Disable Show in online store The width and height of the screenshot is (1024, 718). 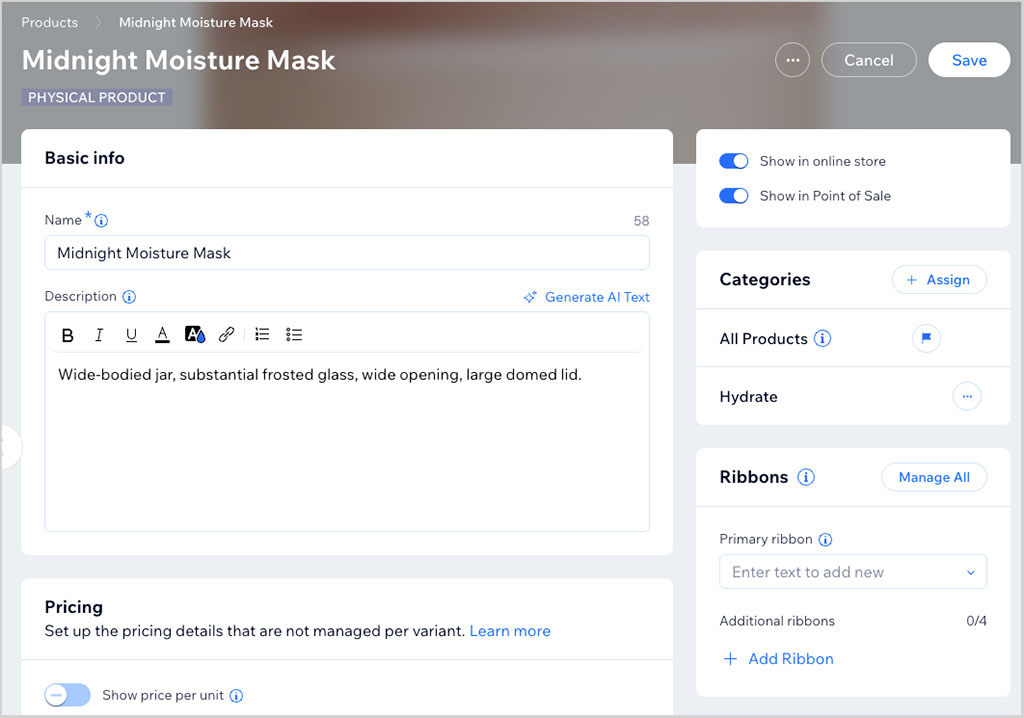tap(733, 161)
